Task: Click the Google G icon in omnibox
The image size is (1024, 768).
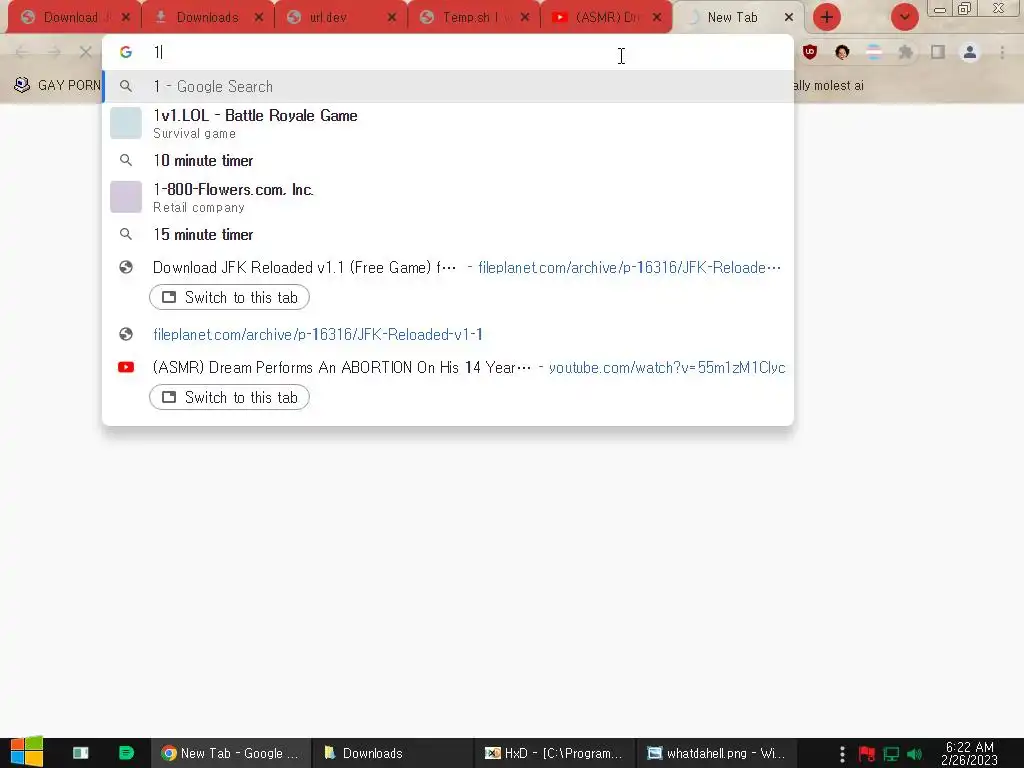Action: click(125, 52)
